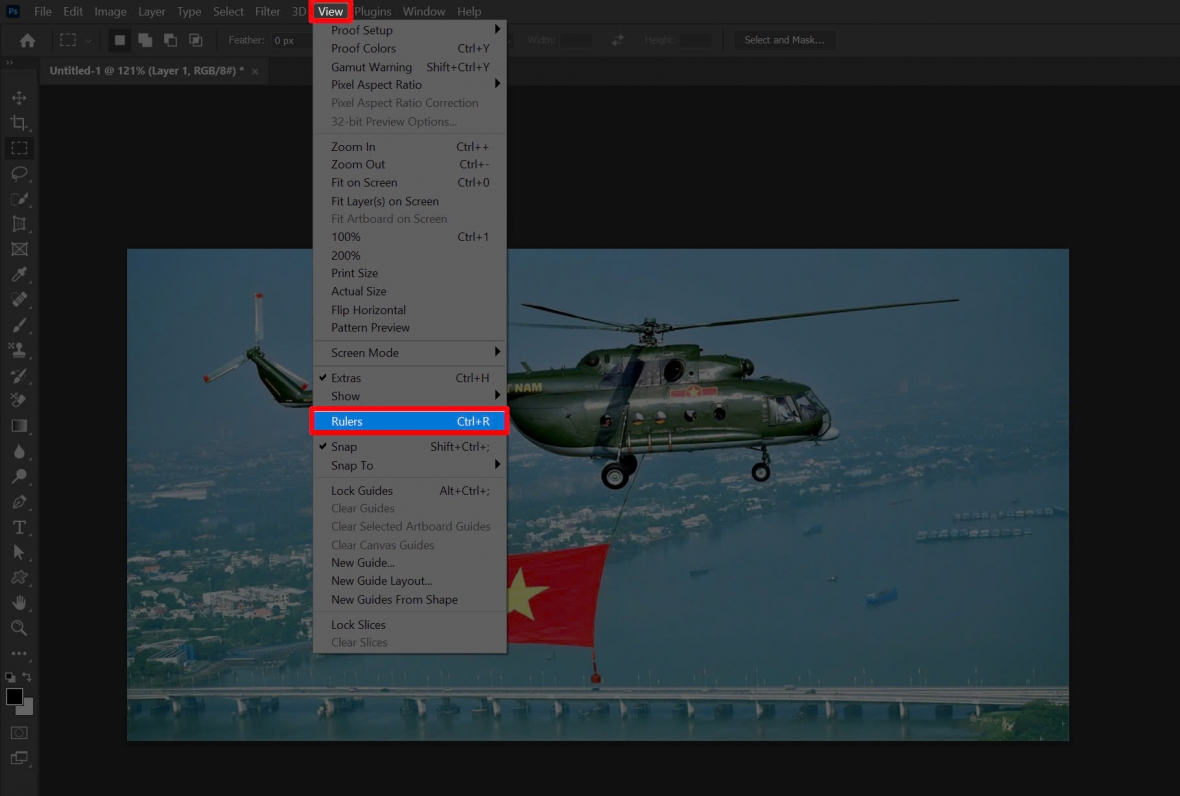Select the Blur tool
The height and width of the screenshot is (796, 1180).
[19, 451]
